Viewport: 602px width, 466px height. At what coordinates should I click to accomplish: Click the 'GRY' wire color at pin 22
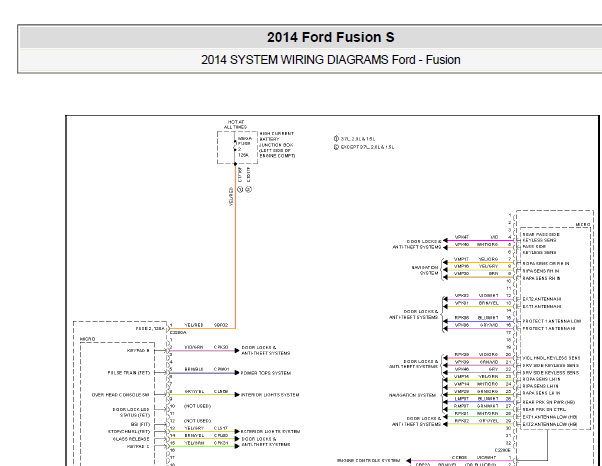[493, 369]
